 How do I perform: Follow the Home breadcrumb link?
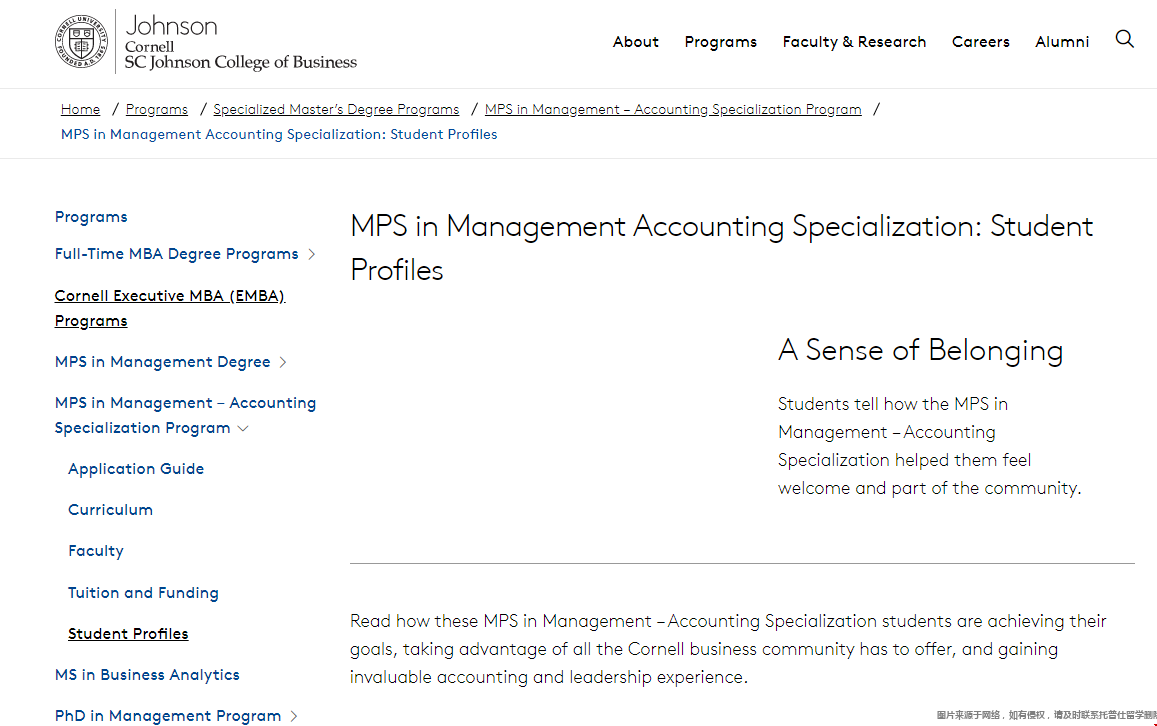pos(80,109)
